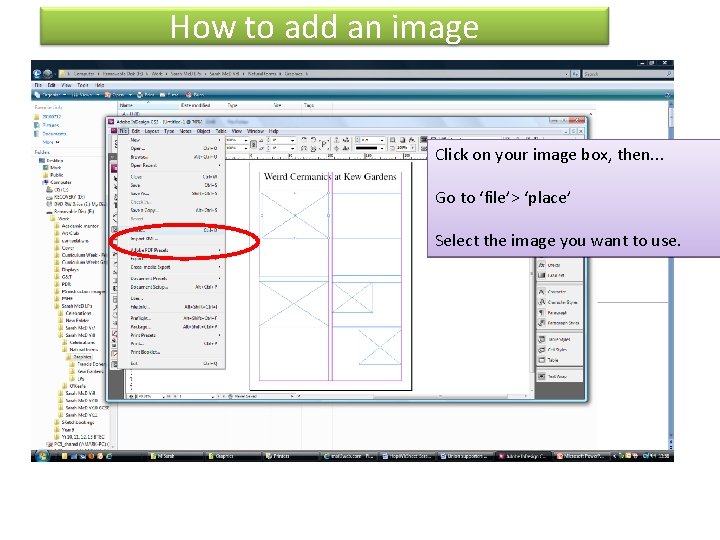Choose Browse in the File menu

point(174,157)
